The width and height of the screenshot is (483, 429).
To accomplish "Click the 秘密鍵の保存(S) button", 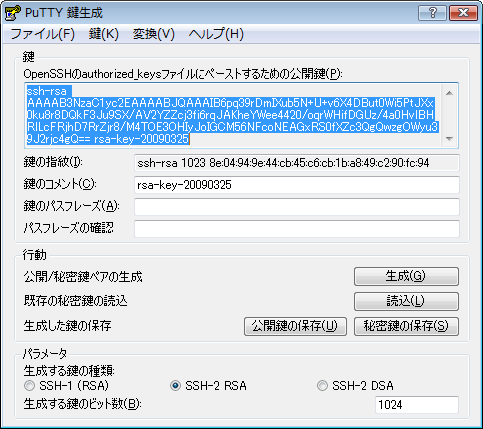I will click(x=406, y=326).
